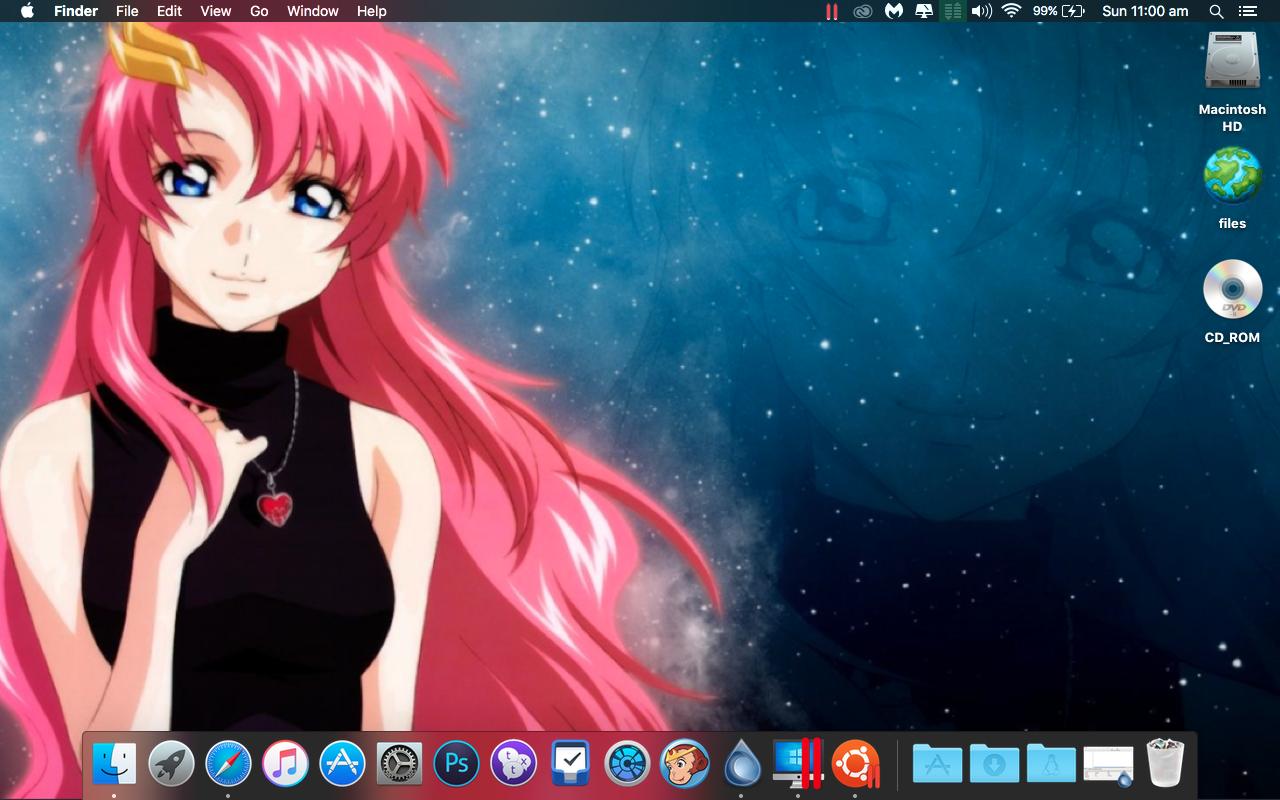Open the View menu
1280x800 pixels.
[x=215, y=11]
